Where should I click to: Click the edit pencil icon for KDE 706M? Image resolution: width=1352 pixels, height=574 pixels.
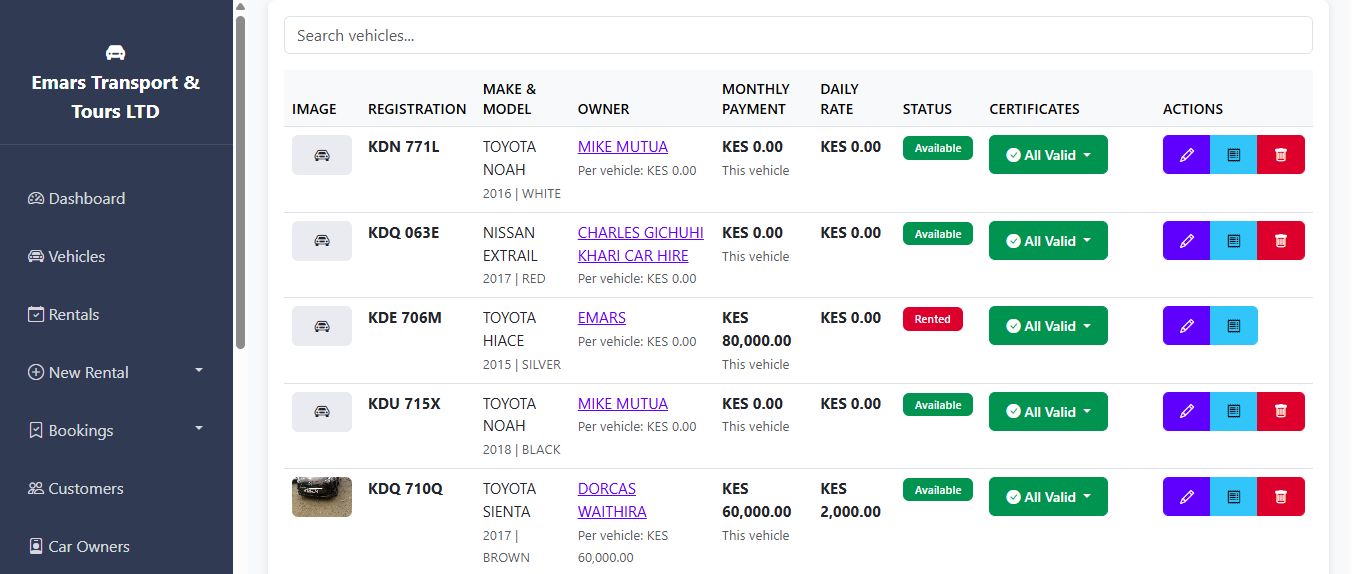tap(1186, 326)
